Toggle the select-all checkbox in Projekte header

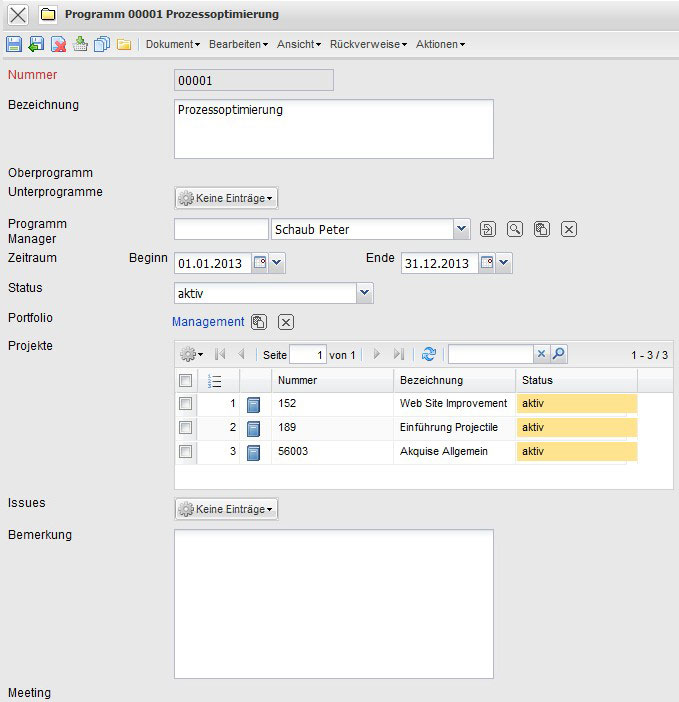pyautogui.click(x=185, y=380)
